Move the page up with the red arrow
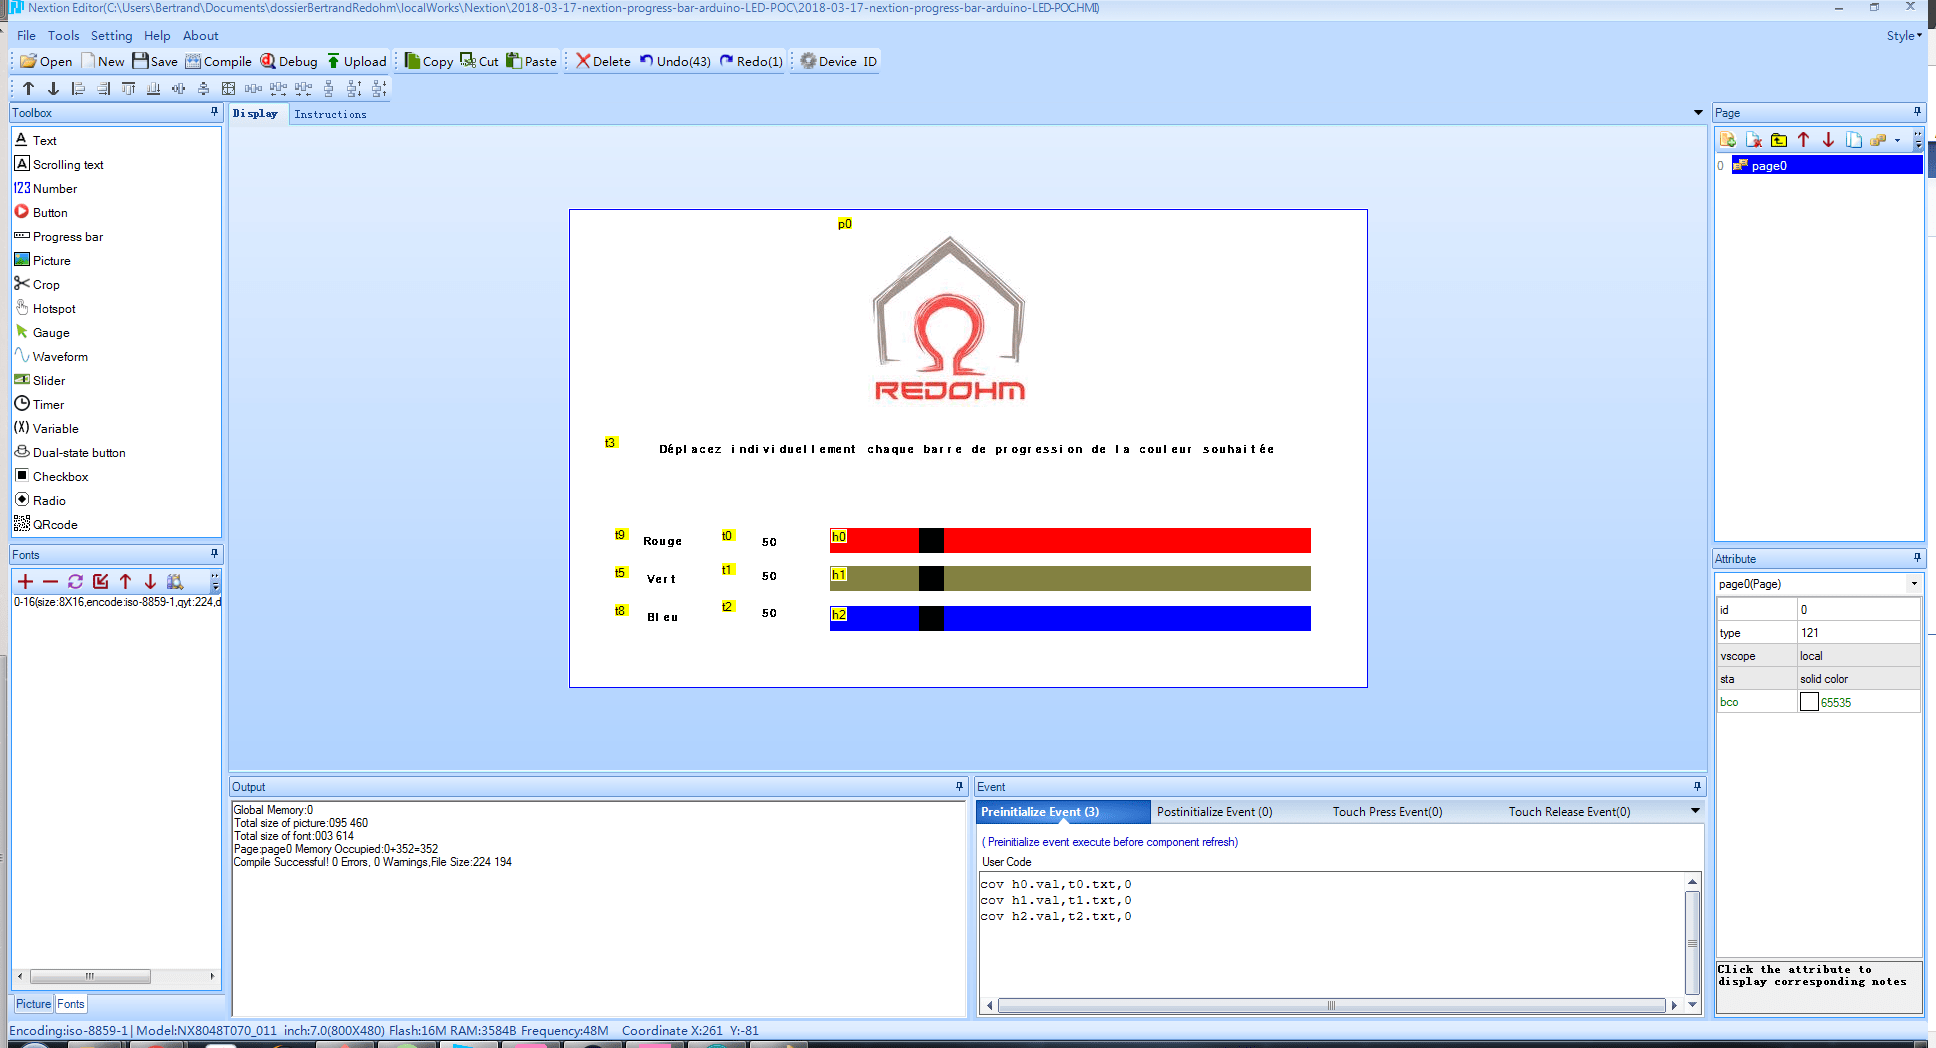Screen dimensions: 1936x1048 [1803, 140]
